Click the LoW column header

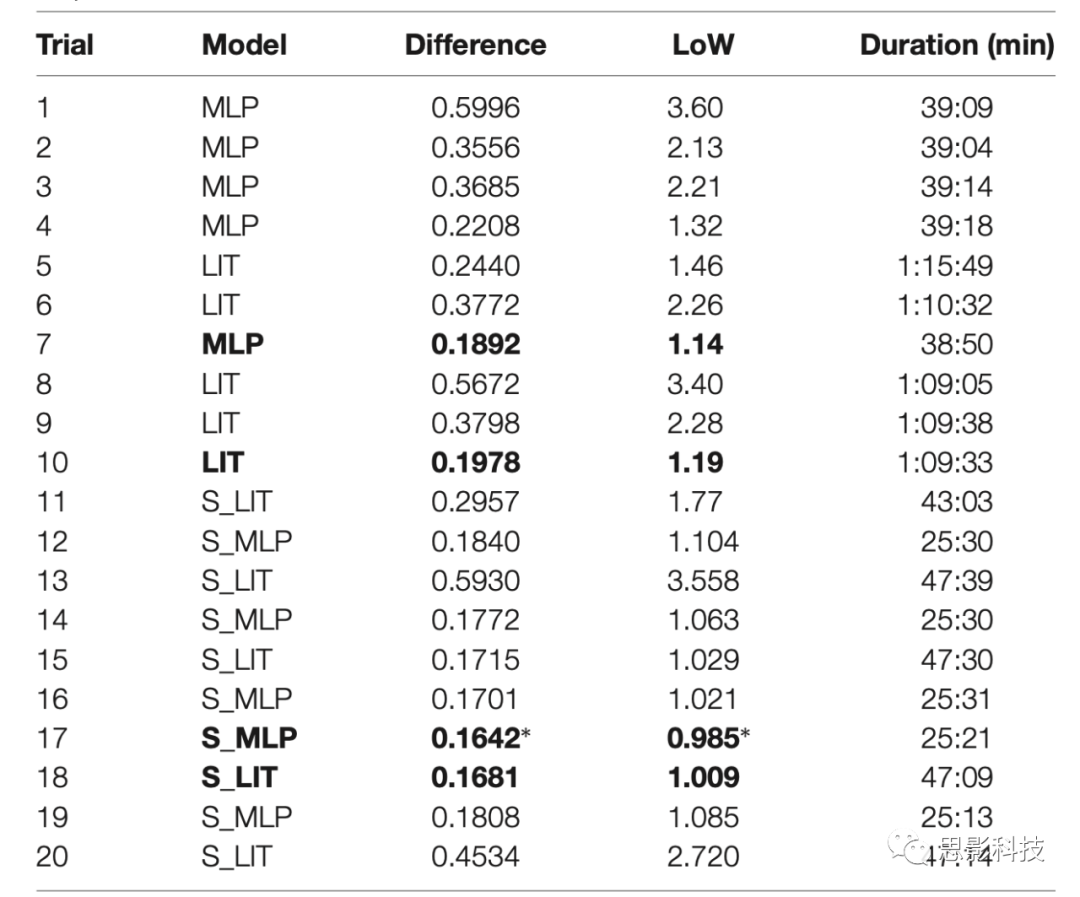point(703,45)
